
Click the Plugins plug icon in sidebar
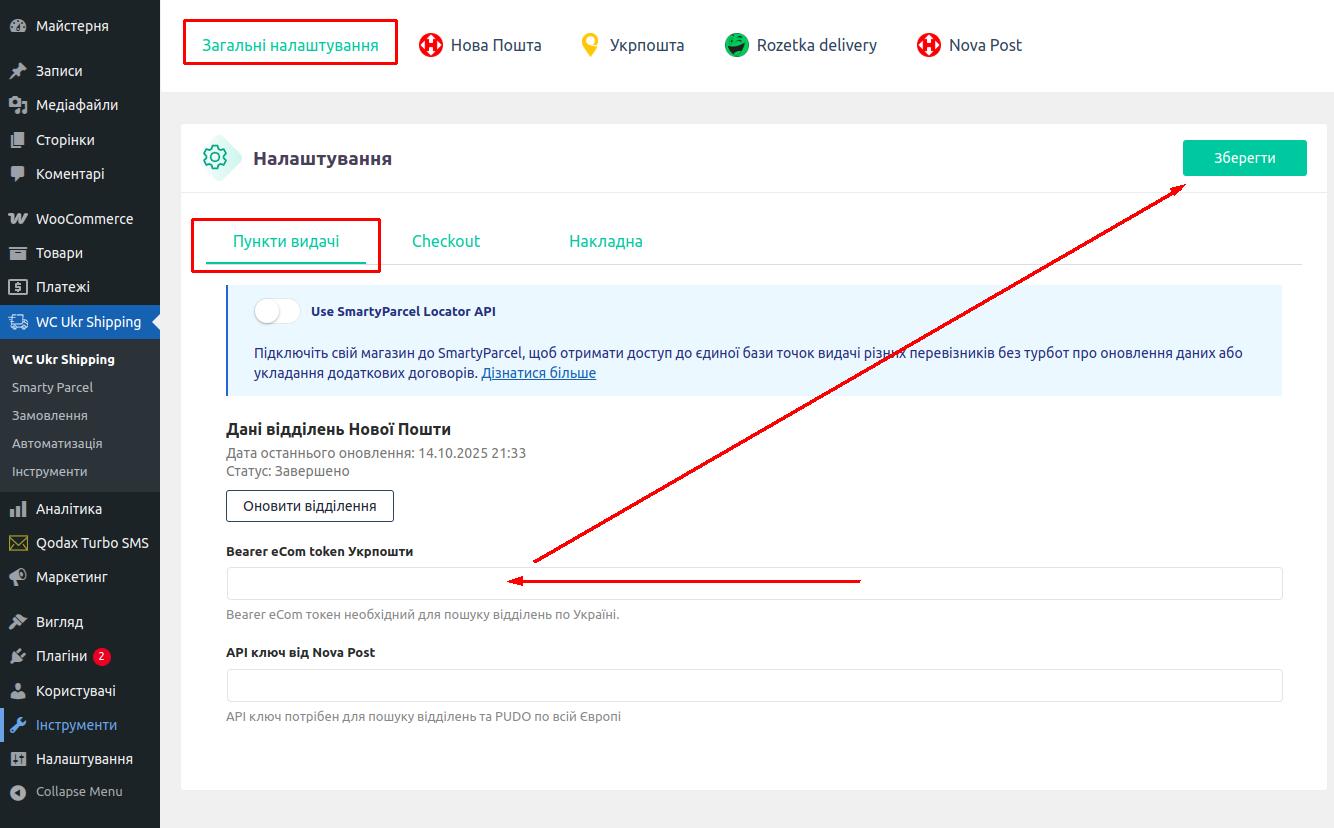pyautogui.click(x=17, y=657)
